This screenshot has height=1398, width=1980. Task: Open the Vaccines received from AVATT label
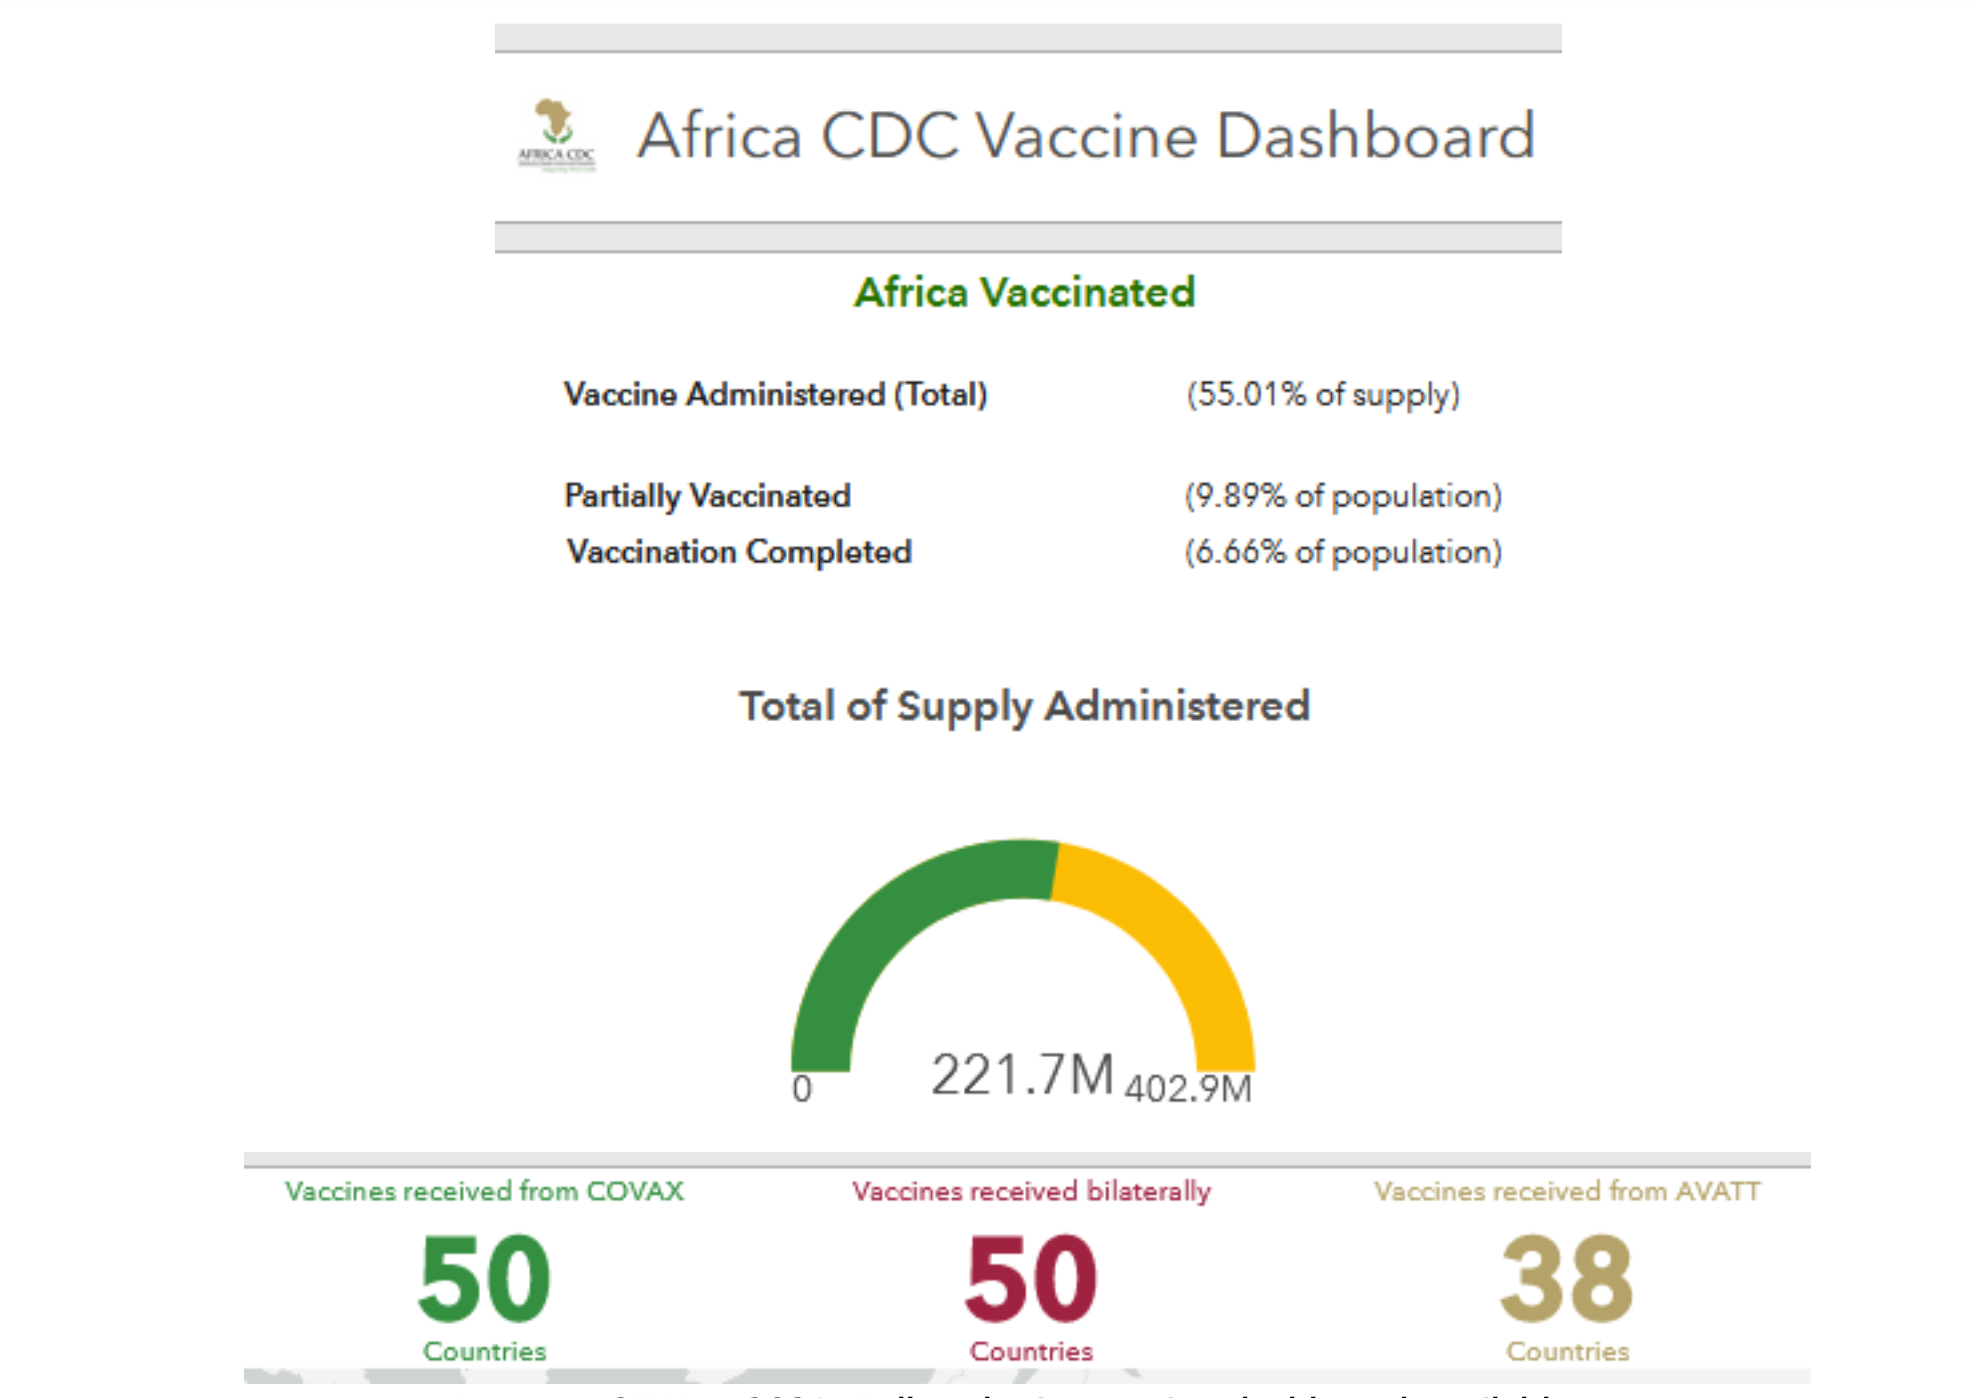(x=1567, y=1191)
